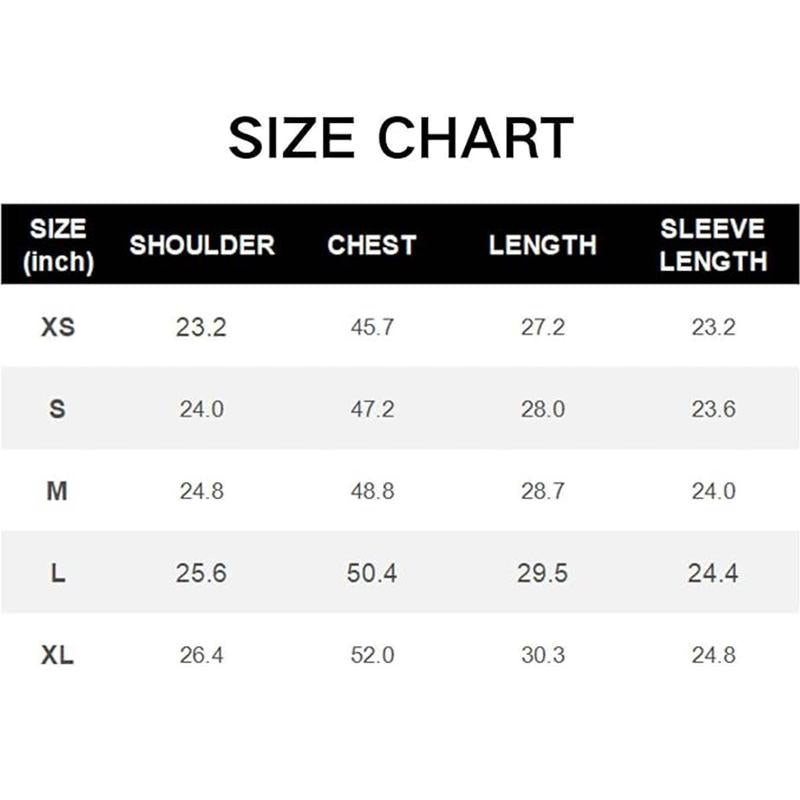Click the M size row label
800x800 pixels.
pyautogui.click(x=58, y=491)
